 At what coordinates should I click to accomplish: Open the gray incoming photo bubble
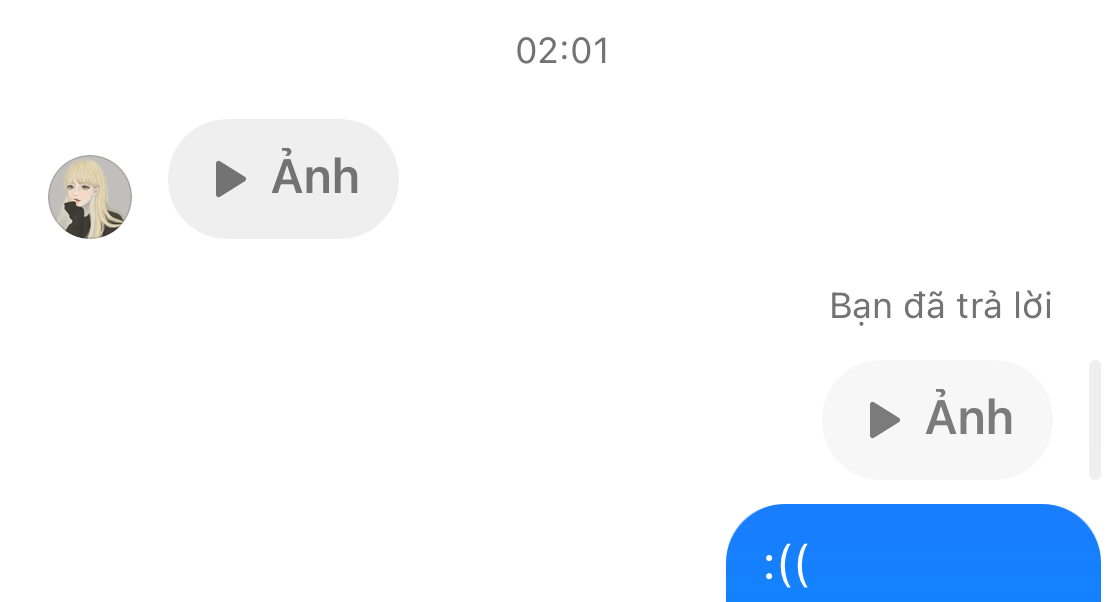coord(283,178)
